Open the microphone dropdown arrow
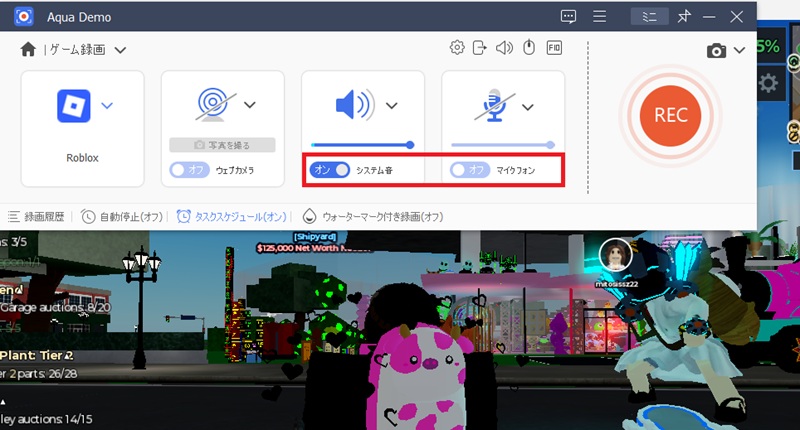The width and height of the screenshot is (800, 430). (x=528, y=107)
